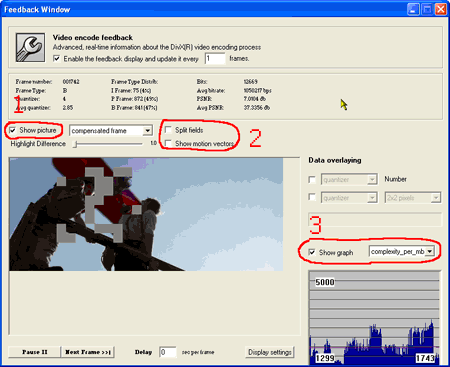This screenshot has height=367, width=450.
Task: Click the Bits value 12669
Action: point(250,82)
